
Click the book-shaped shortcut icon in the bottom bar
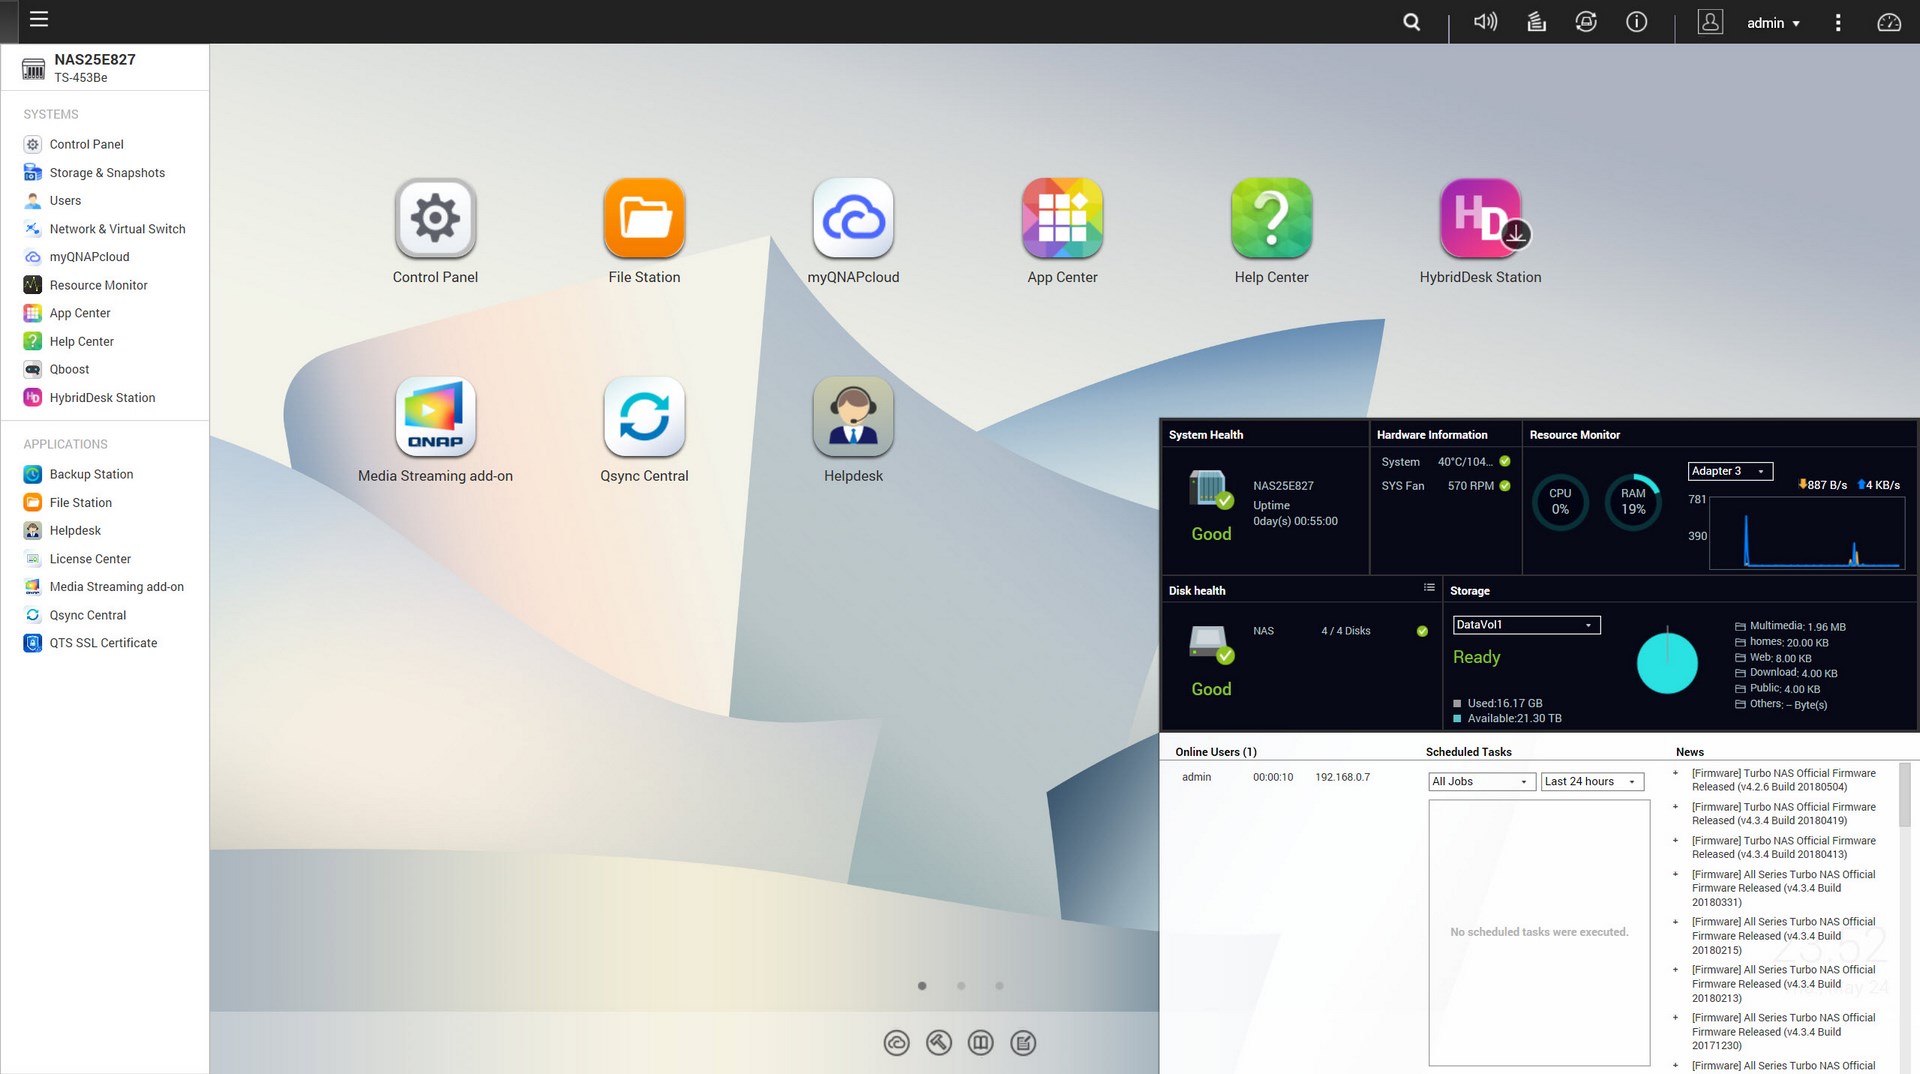point(981,1043)
